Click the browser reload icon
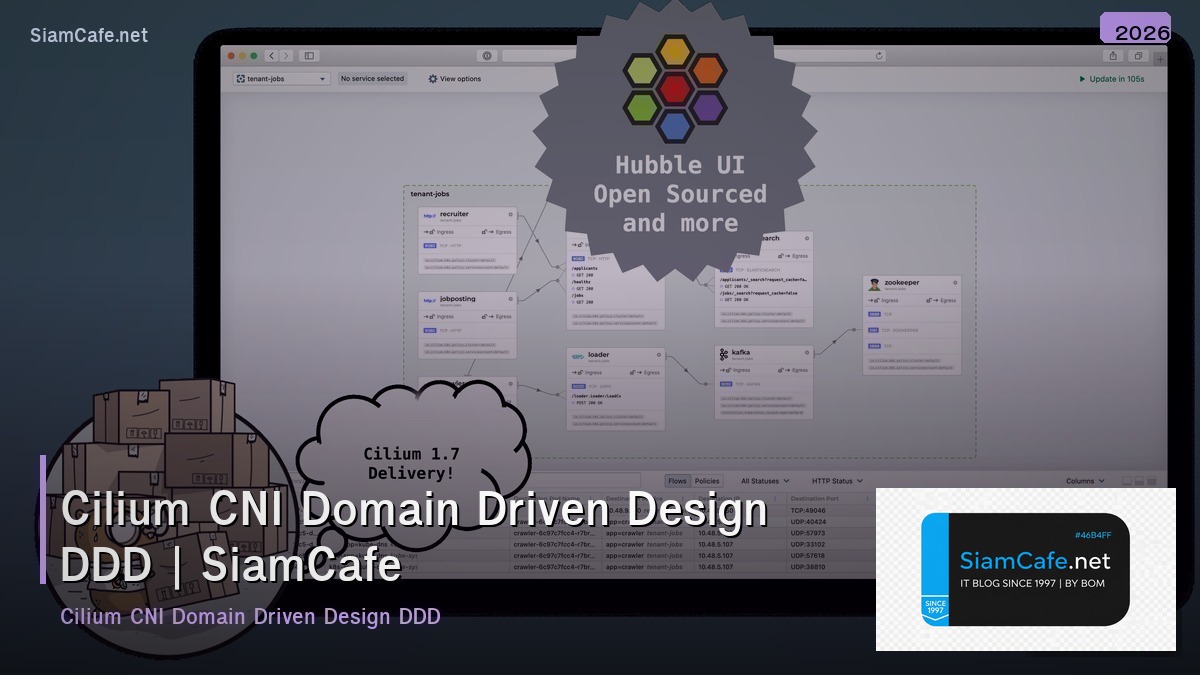 [x=880, y=56]
